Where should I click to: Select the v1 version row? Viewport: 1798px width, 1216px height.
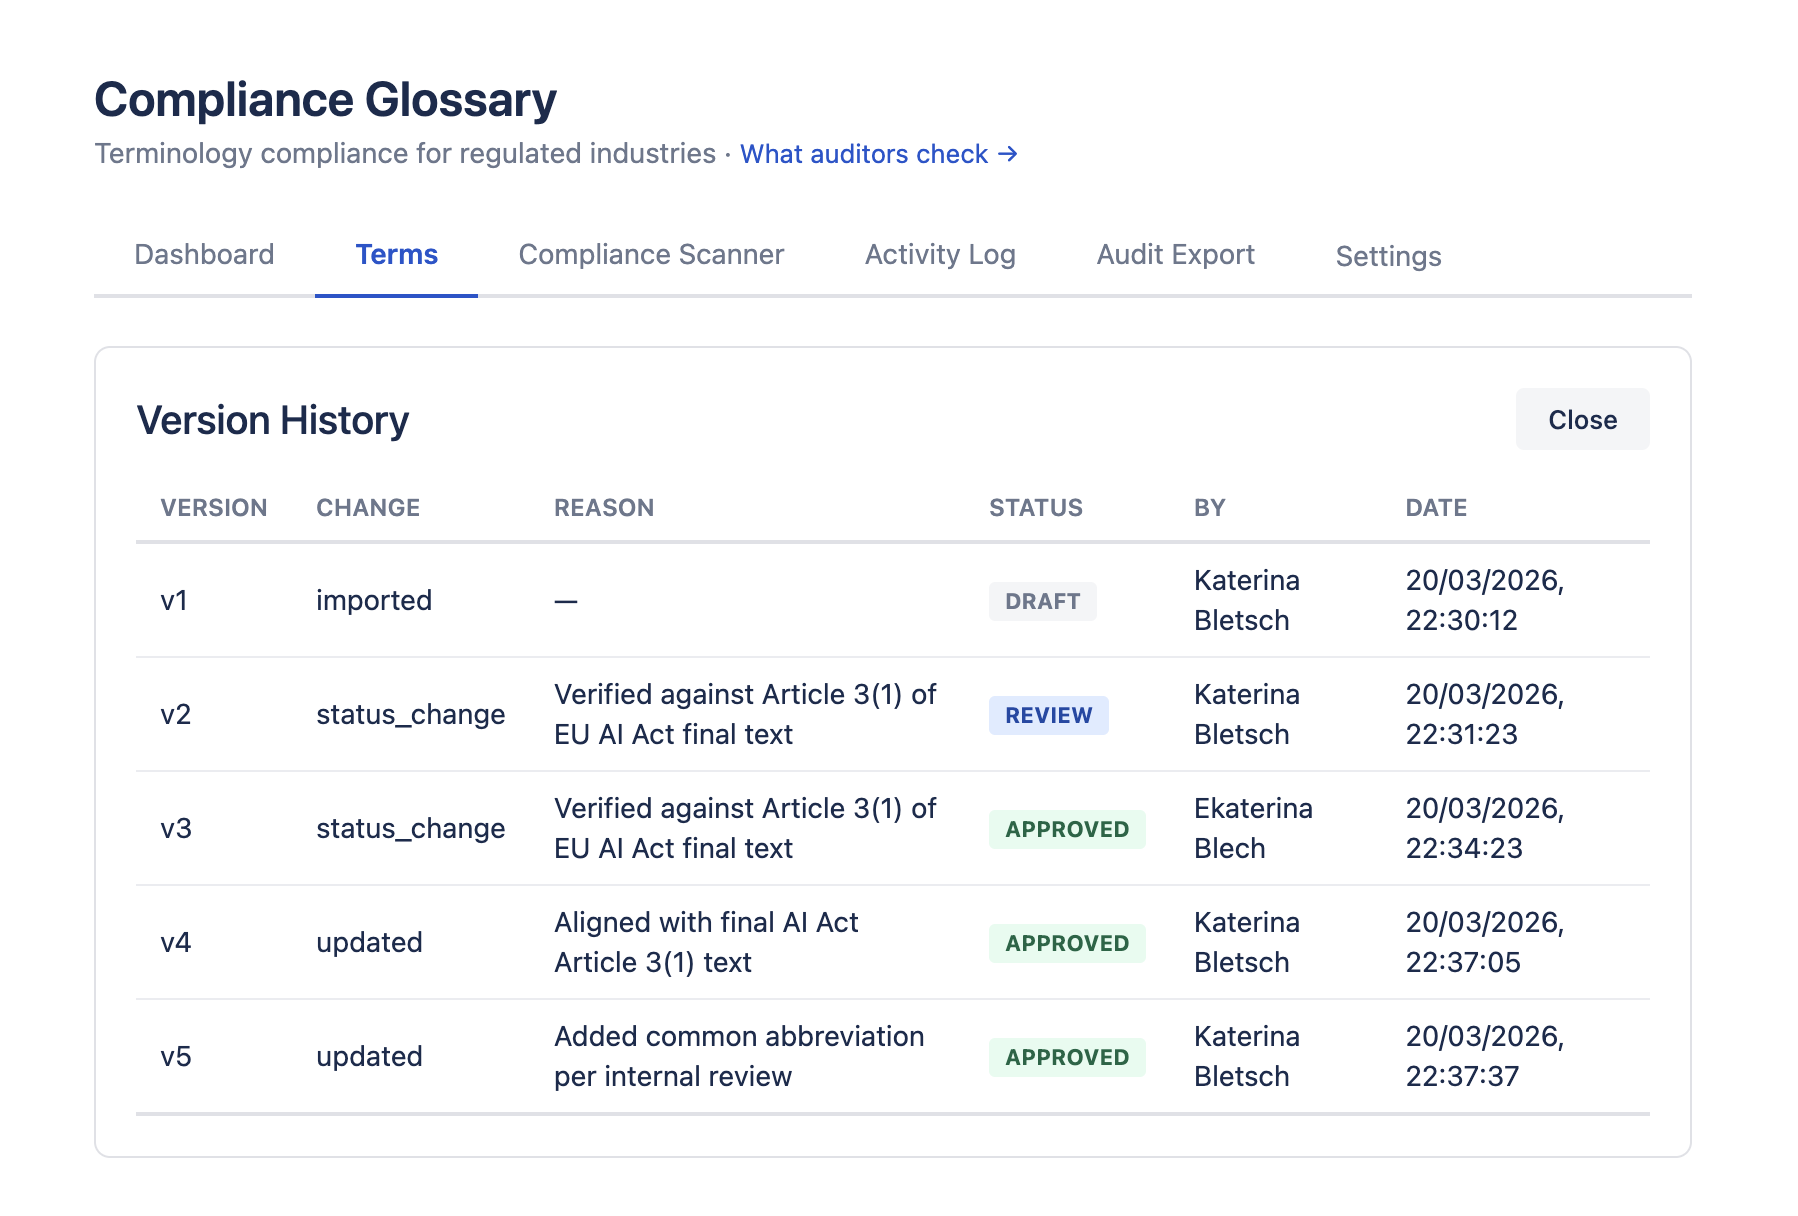(x=175, y=601)
